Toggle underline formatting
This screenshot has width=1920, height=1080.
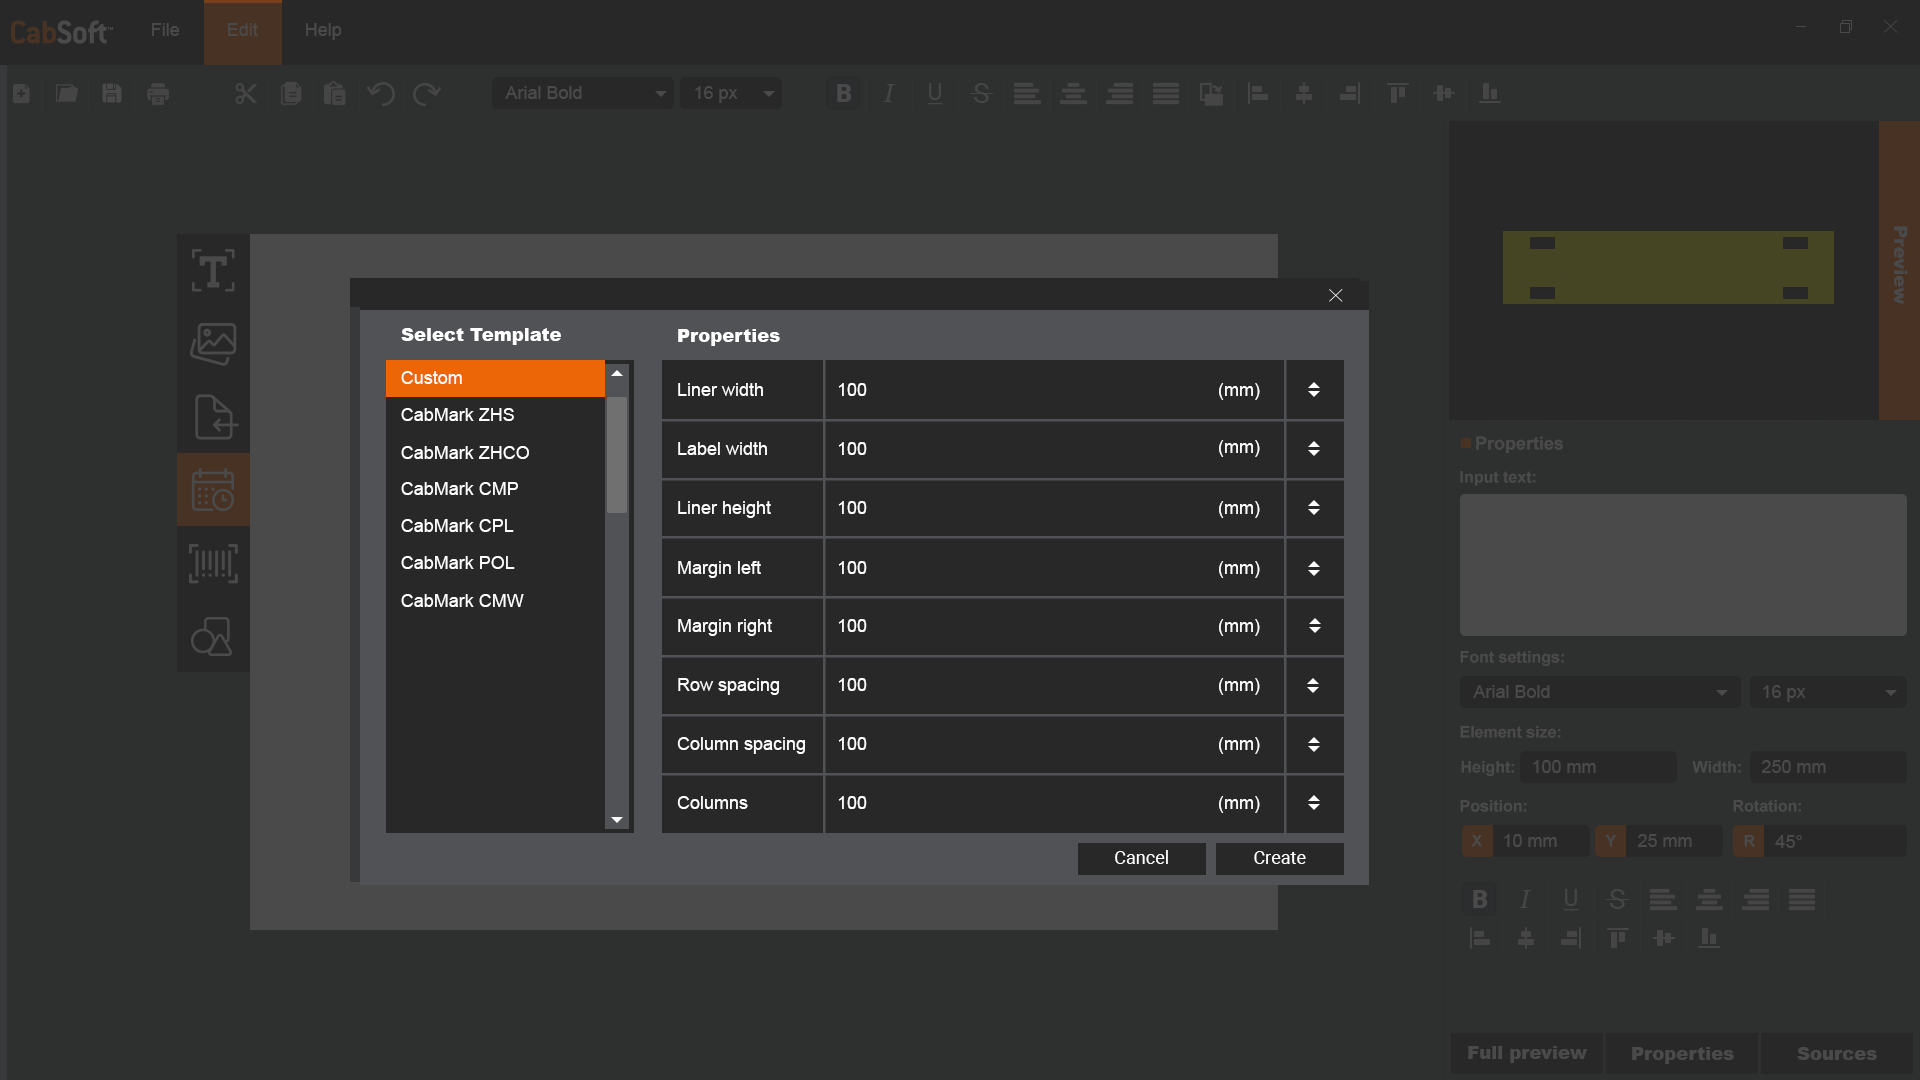point(934,93)
